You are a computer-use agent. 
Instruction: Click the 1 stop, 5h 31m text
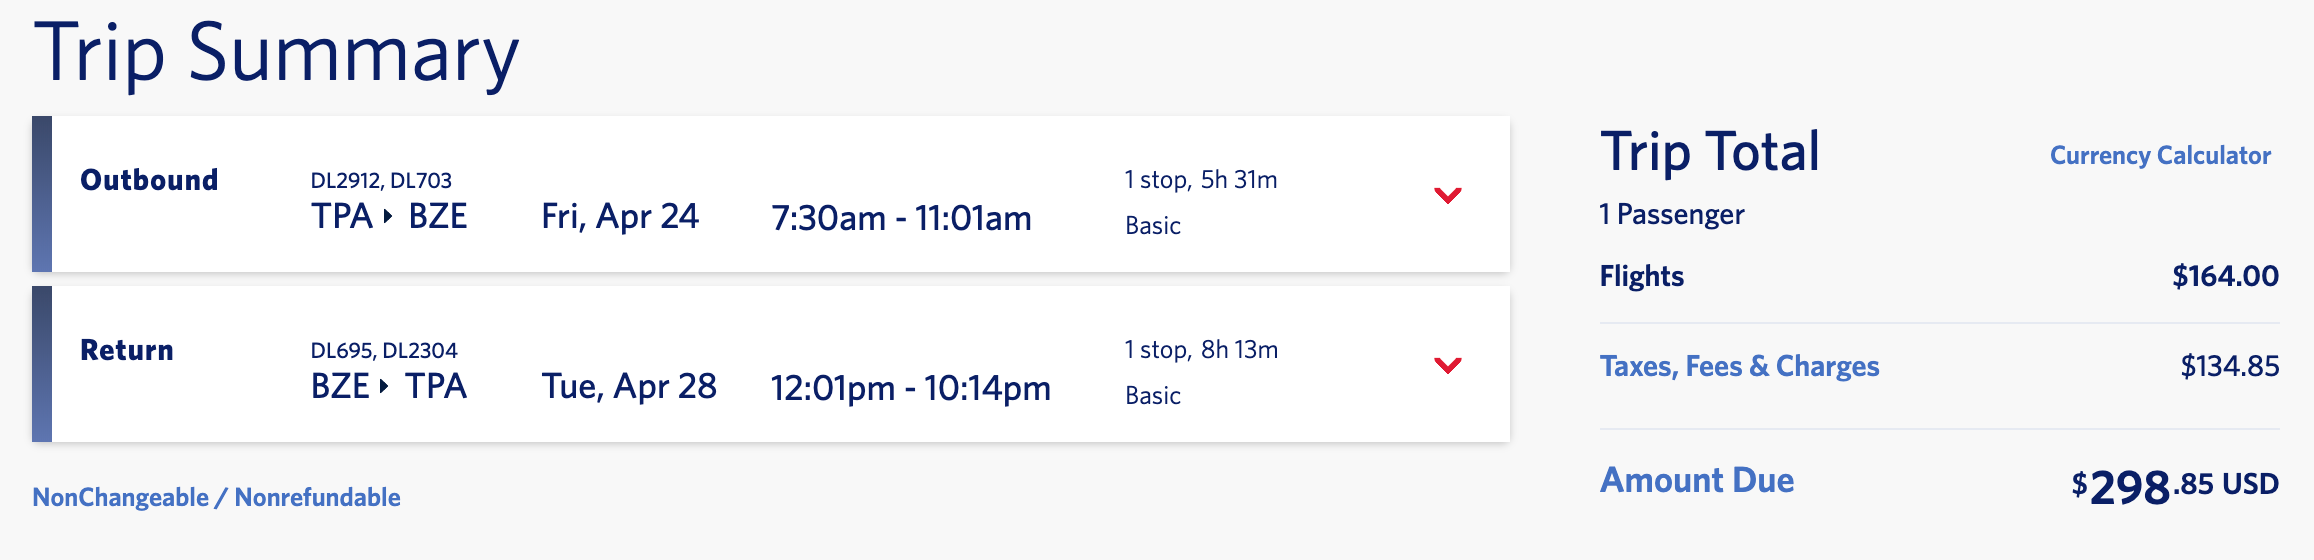(x=1201, y=180)
